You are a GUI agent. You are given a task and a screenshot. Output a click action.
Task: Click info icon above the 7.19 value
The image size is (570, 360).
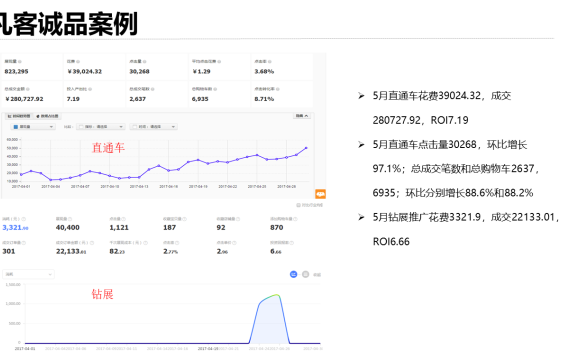tap(90, 89)
